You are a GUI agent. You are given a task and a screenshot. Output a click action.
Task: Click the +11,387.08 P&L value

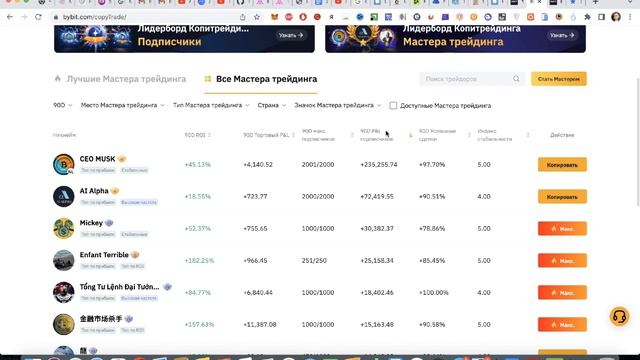(x=260, y=324)
